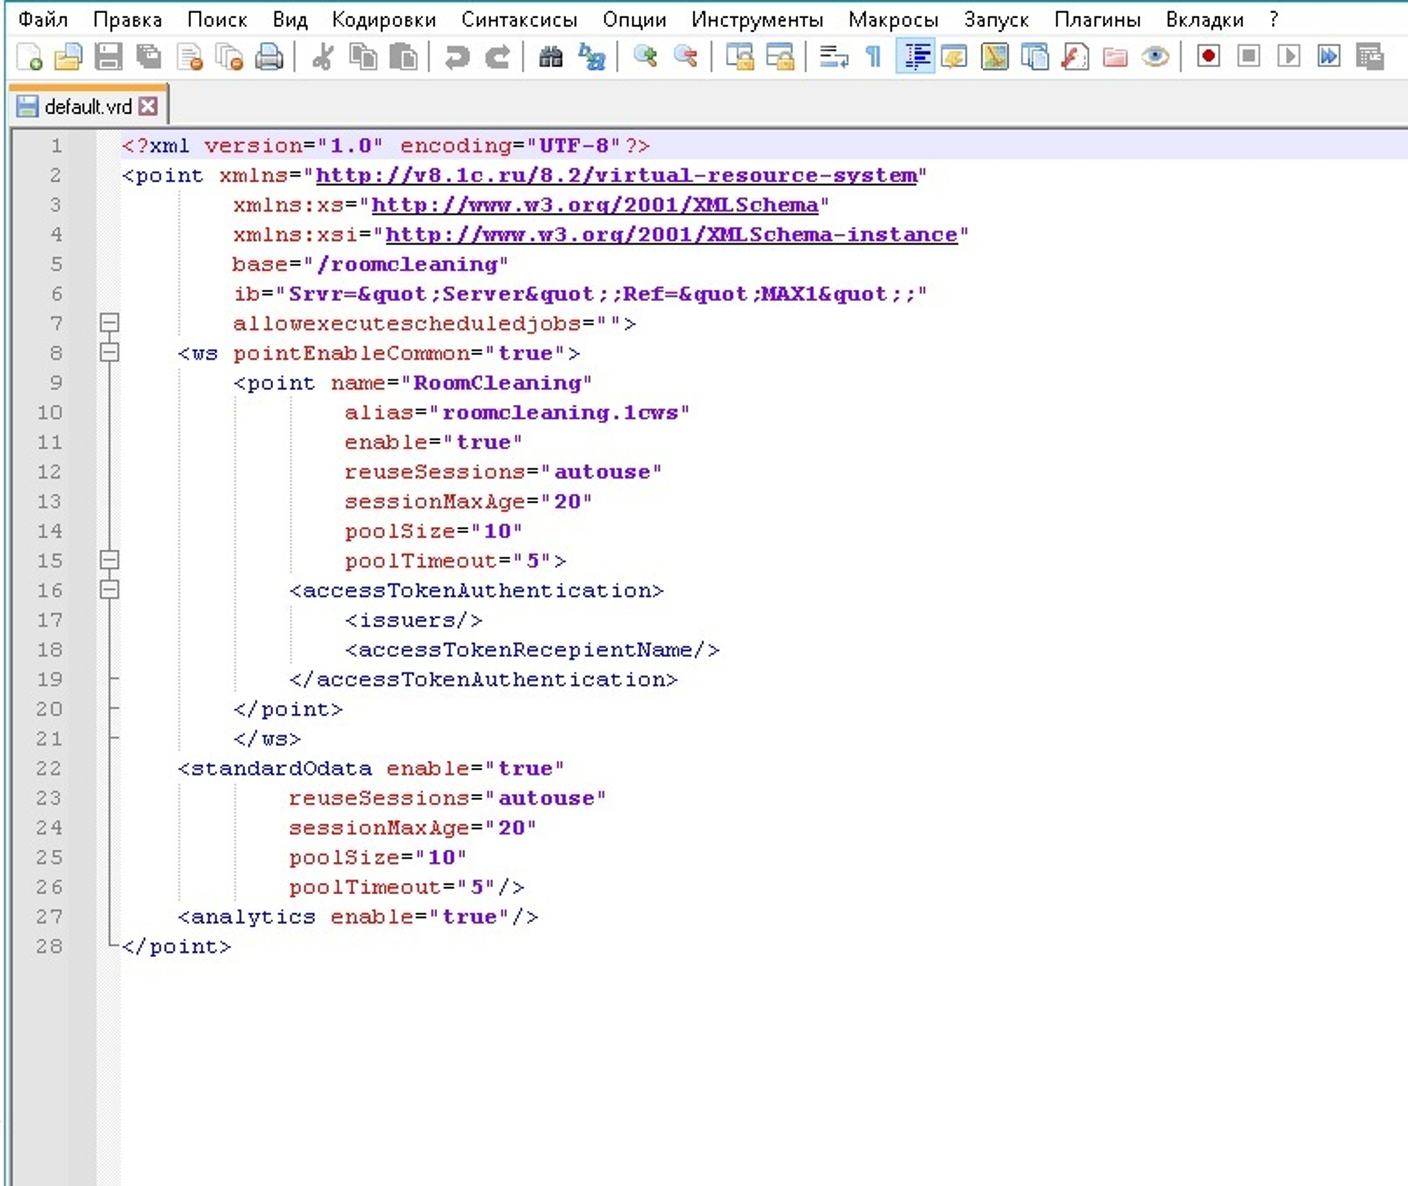Click the Zoom In magnifier icon

645,57
